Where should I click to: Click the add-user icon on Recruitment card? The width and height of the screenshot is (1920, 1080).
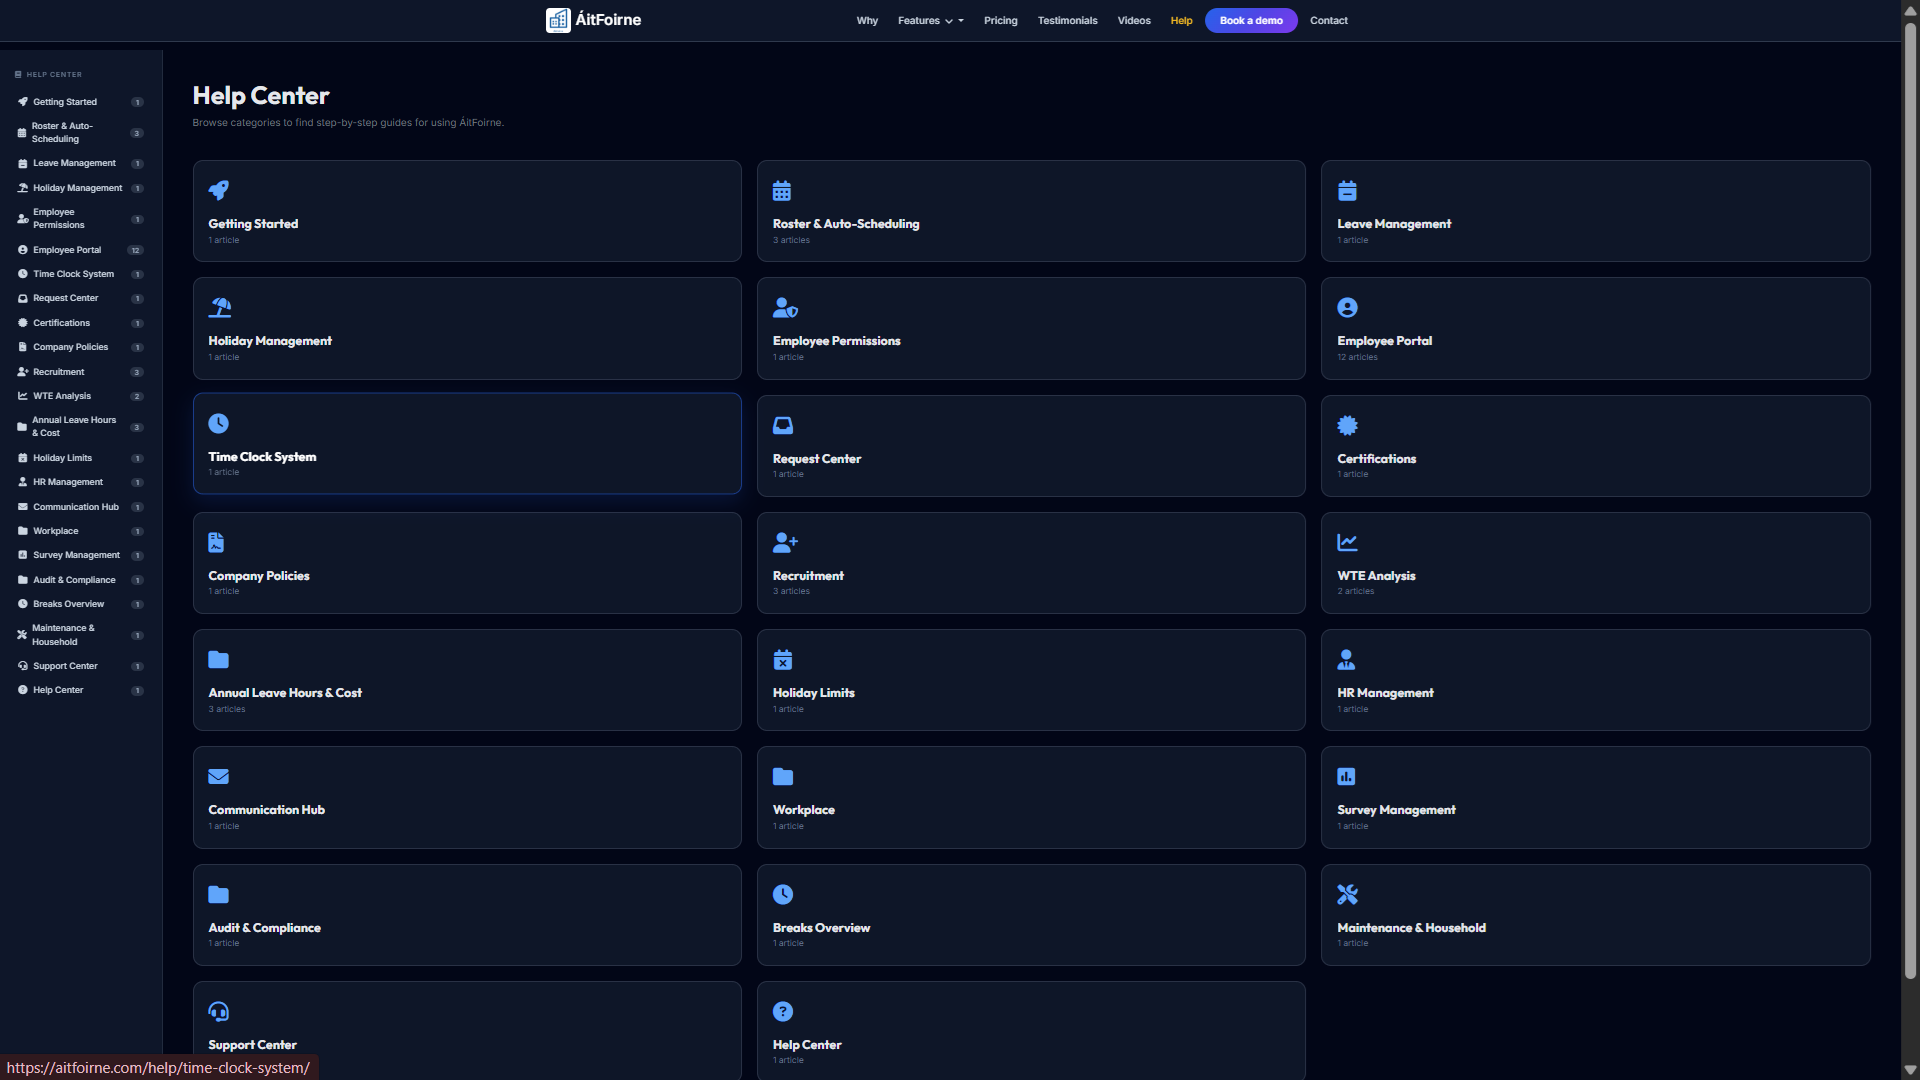click(785, 542)
